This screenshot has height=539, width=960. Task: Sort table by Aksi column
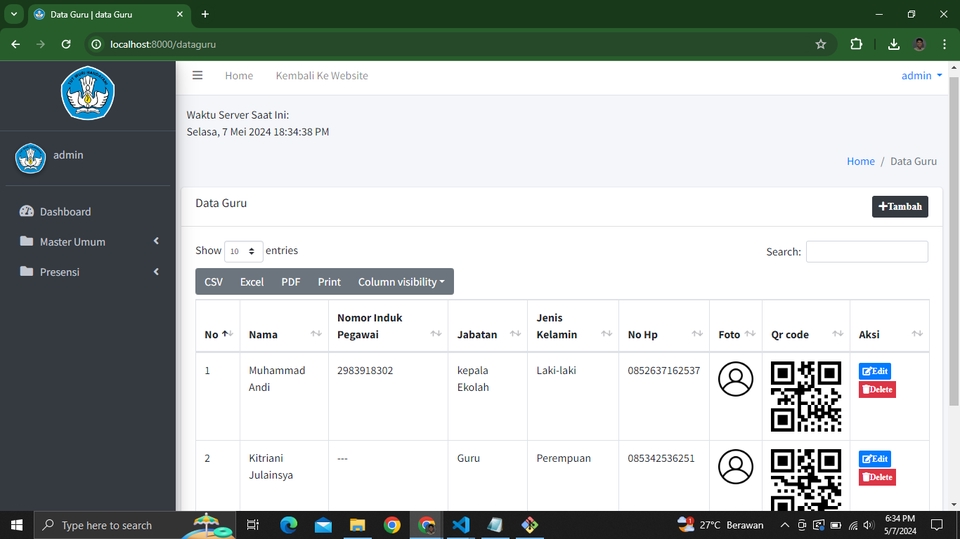pos(890,326)
